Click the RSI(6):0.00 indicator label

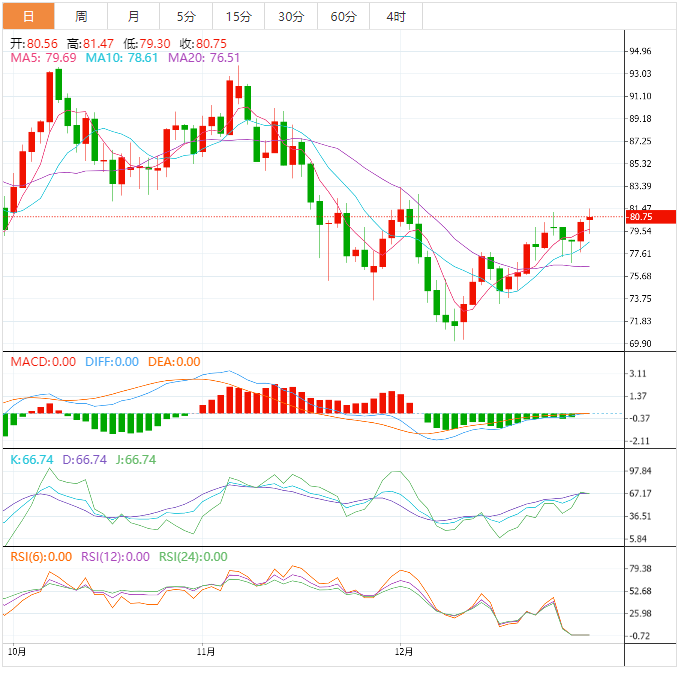[42, 557]
